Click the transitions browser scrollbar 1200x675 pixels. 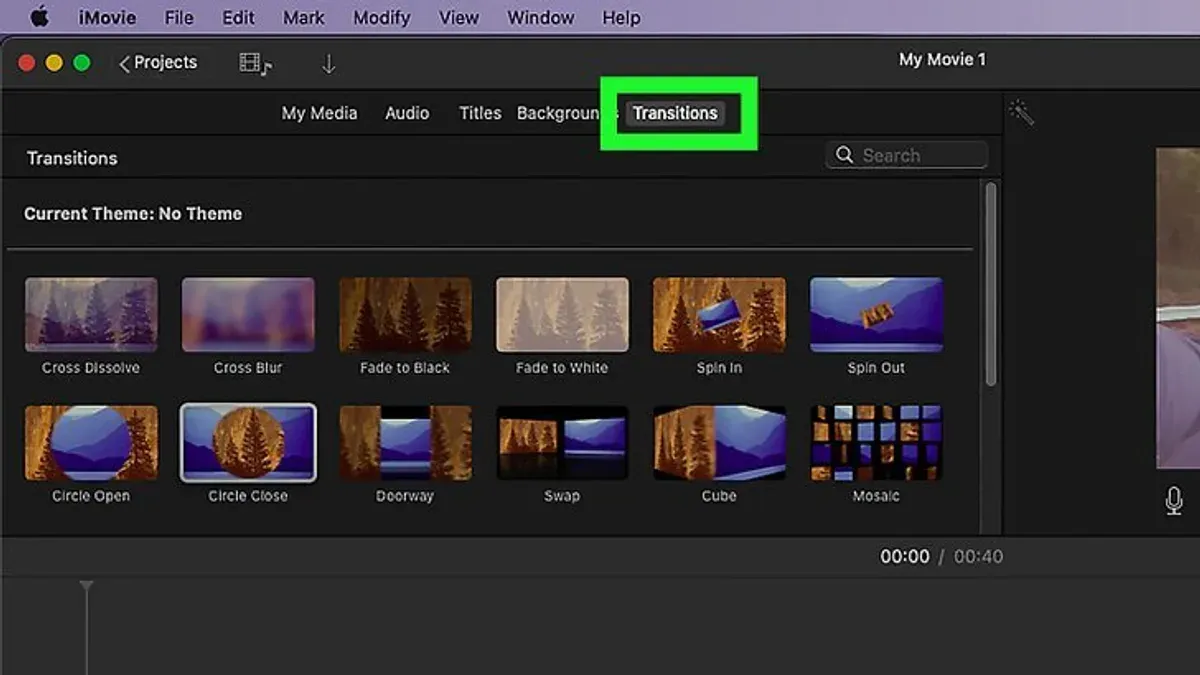[991, 284]
